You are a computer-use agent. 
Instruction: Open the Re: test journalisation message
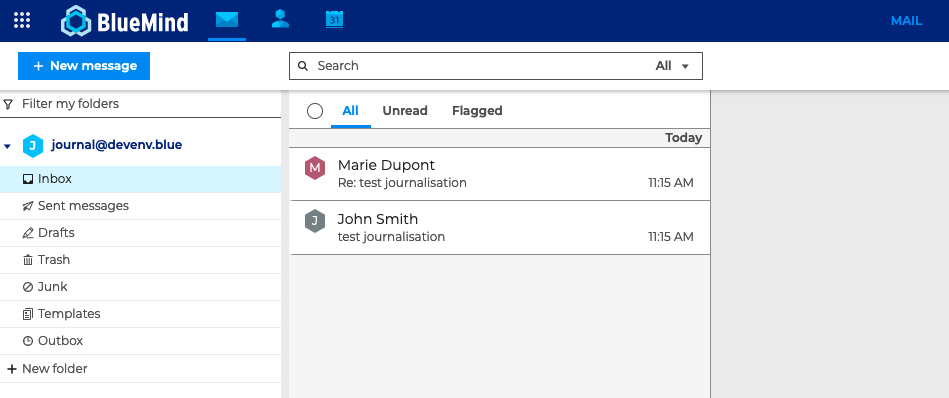pyautogui.click(x=499, y=174)
